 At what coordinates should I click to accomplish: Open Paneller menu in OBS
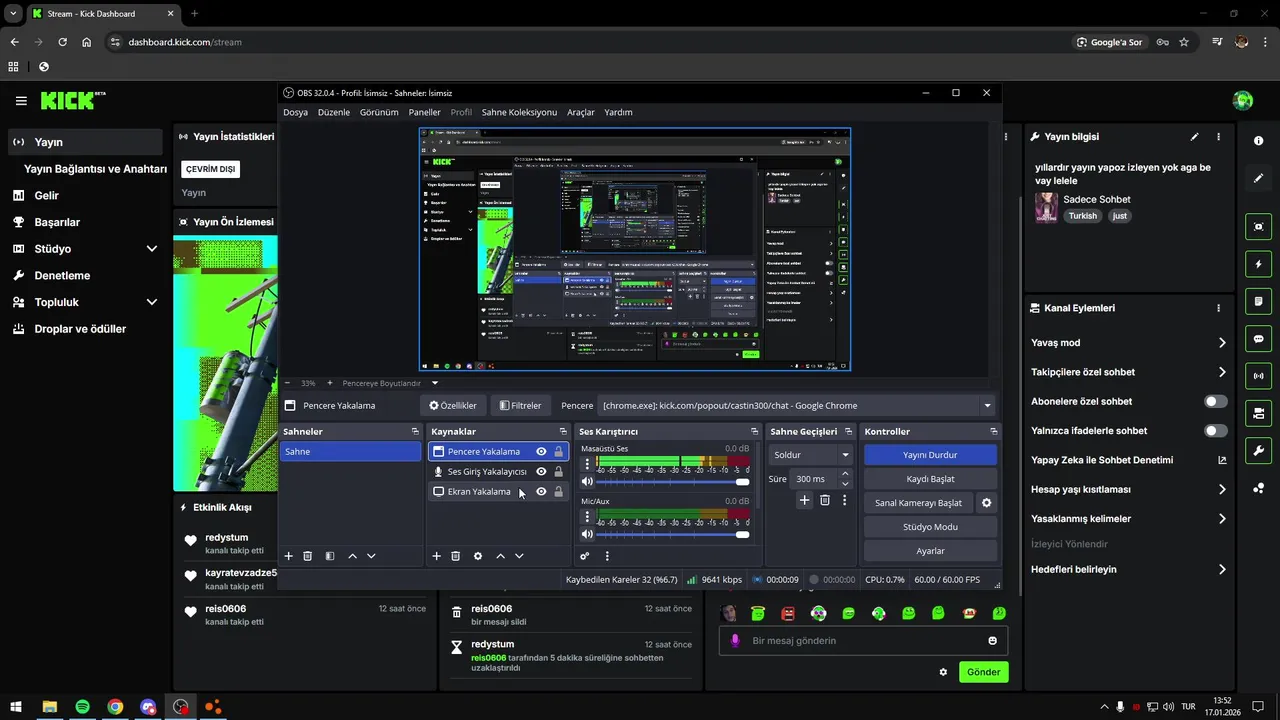[x=424, y=112]
